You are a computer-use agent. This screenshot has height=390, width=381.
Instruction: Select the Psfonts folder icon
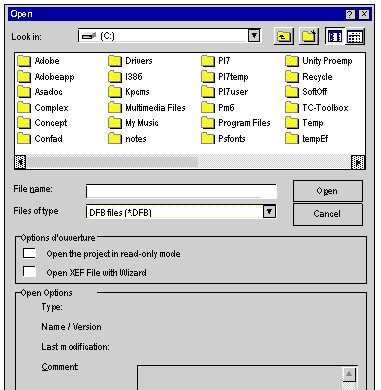[x=208, y=138]
